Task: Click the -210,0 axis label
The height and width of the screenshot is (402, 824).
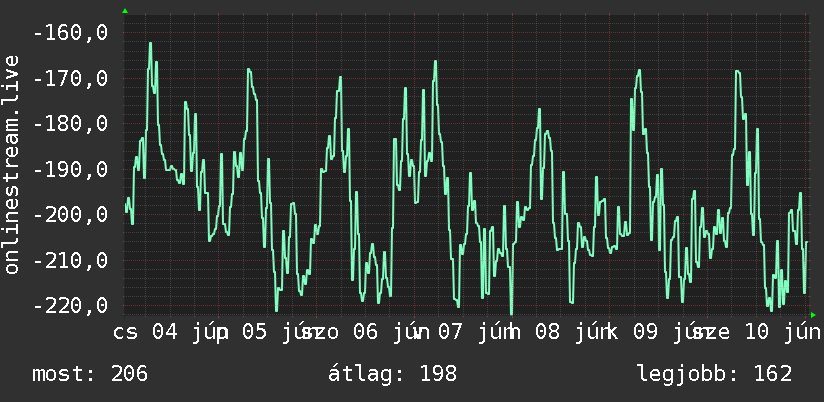Action: coord(70,261)
